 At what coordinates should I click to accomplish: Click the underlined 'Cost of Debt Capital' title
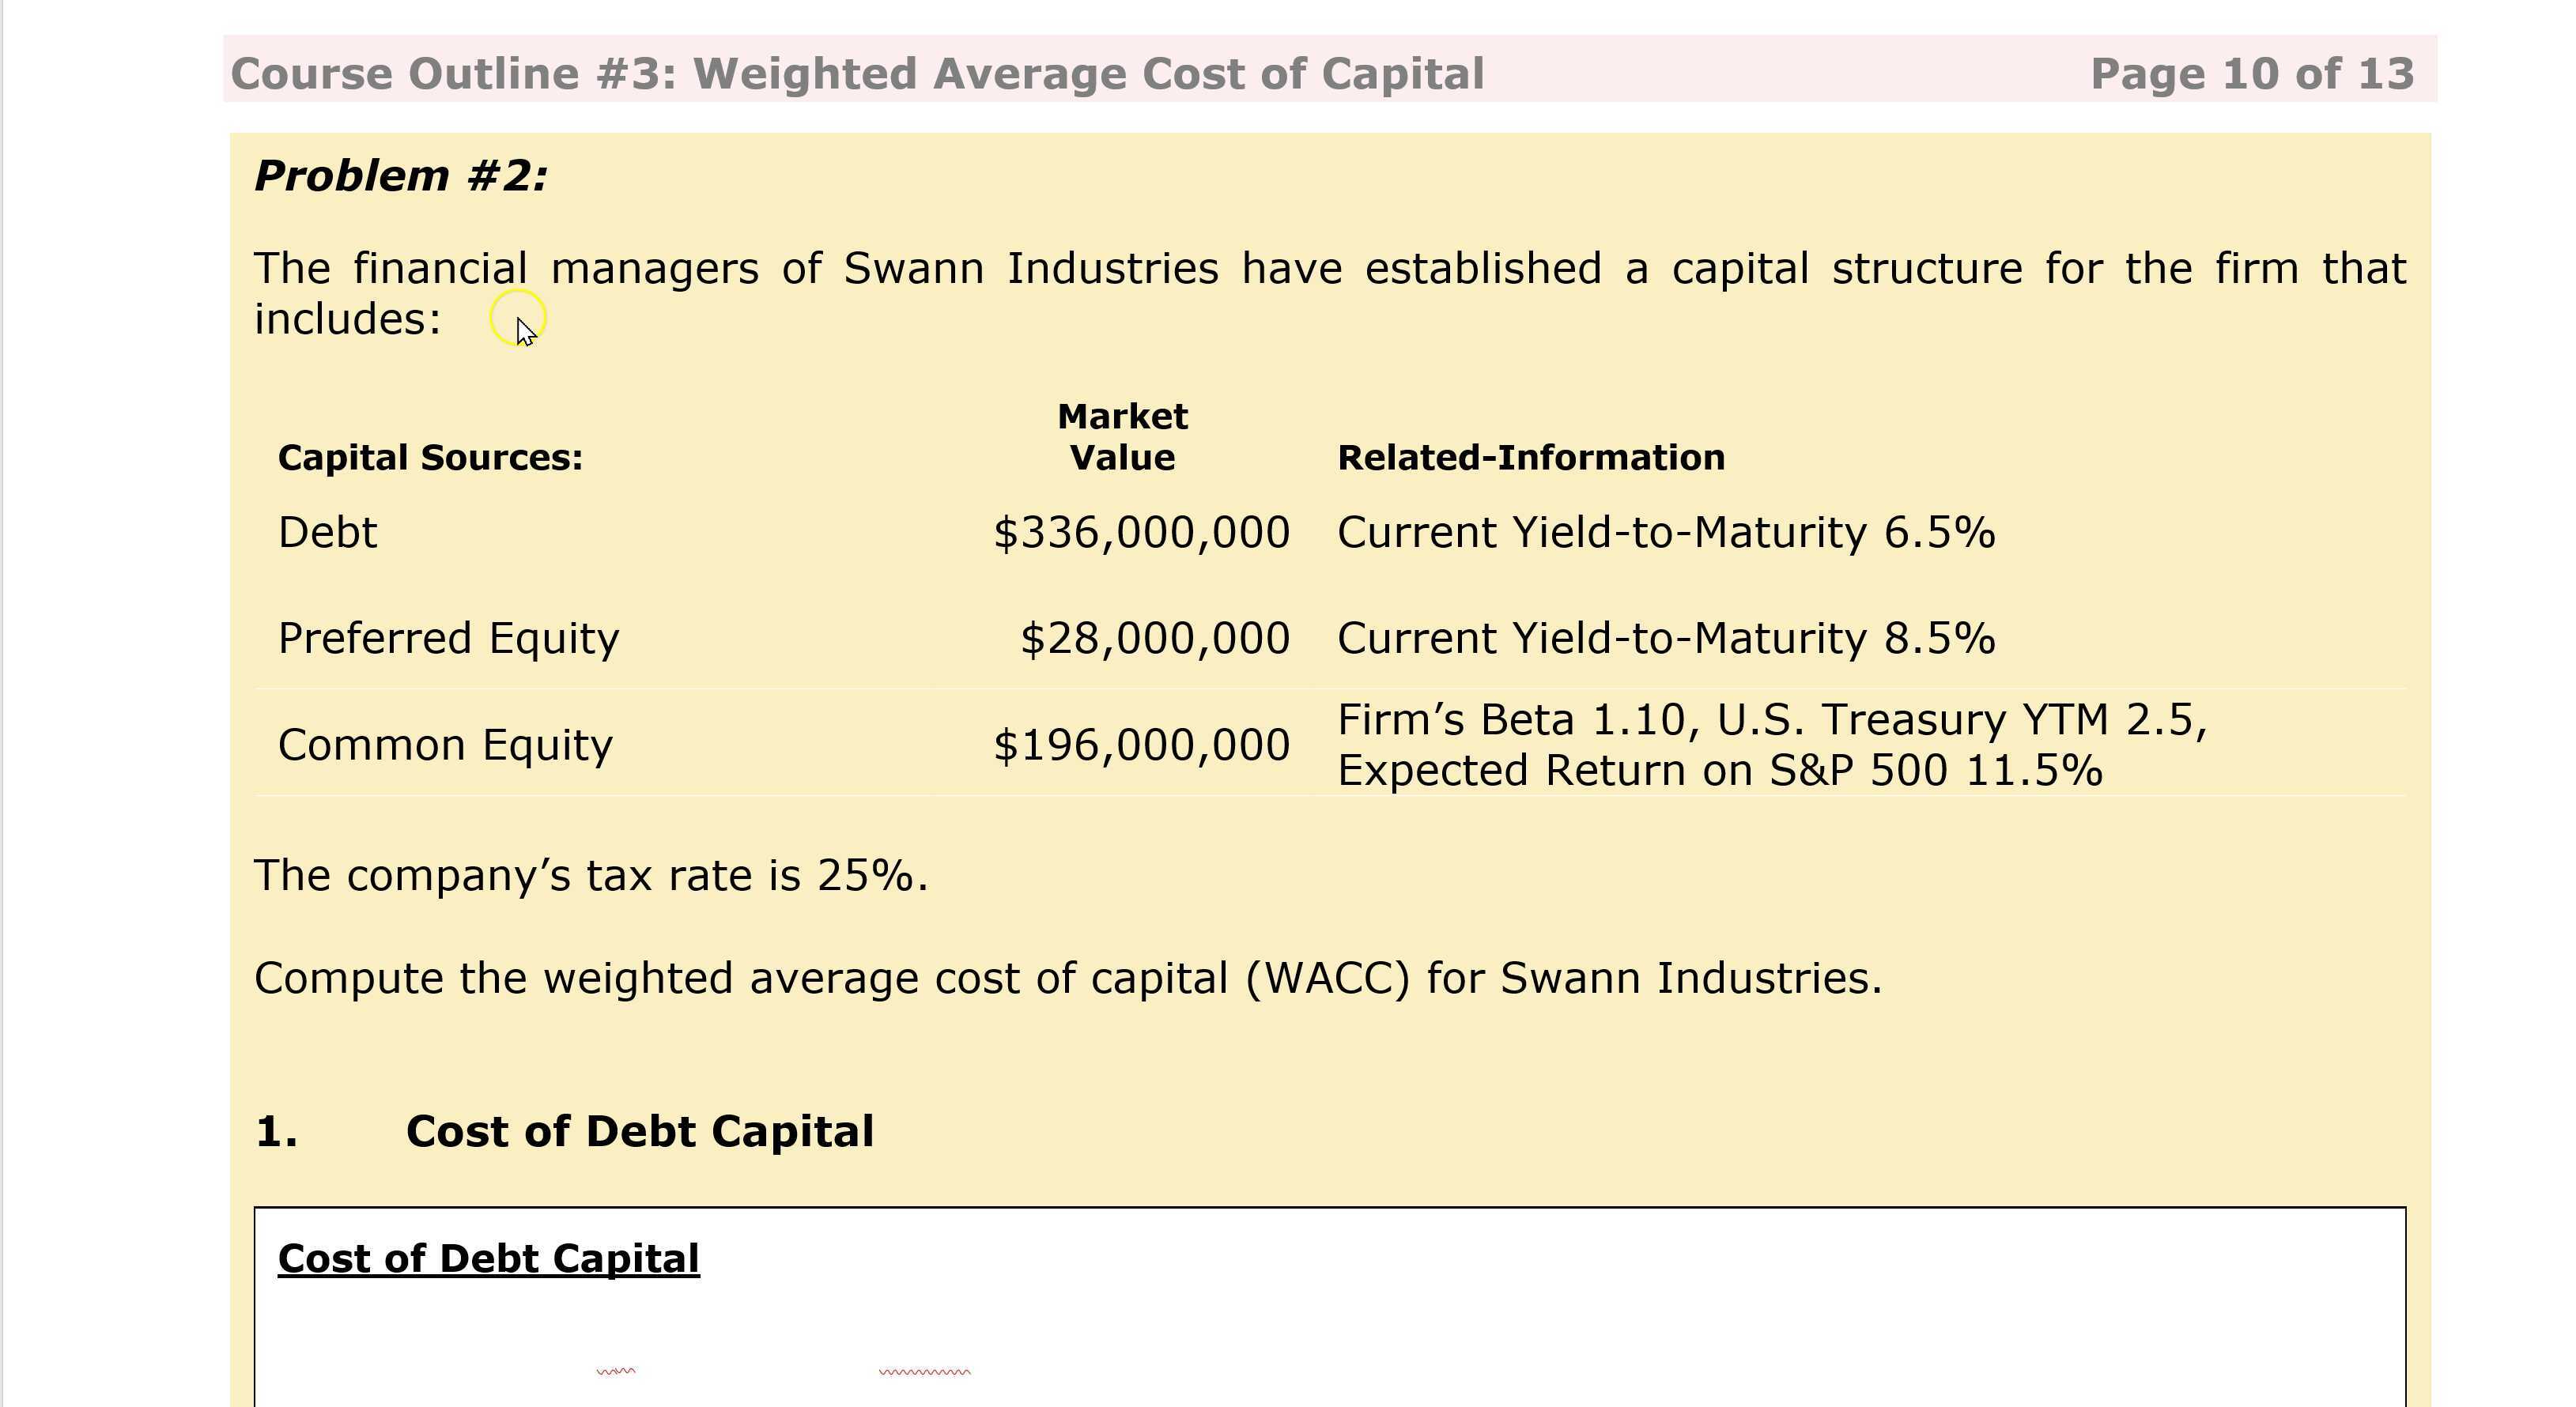[488, 1259]
